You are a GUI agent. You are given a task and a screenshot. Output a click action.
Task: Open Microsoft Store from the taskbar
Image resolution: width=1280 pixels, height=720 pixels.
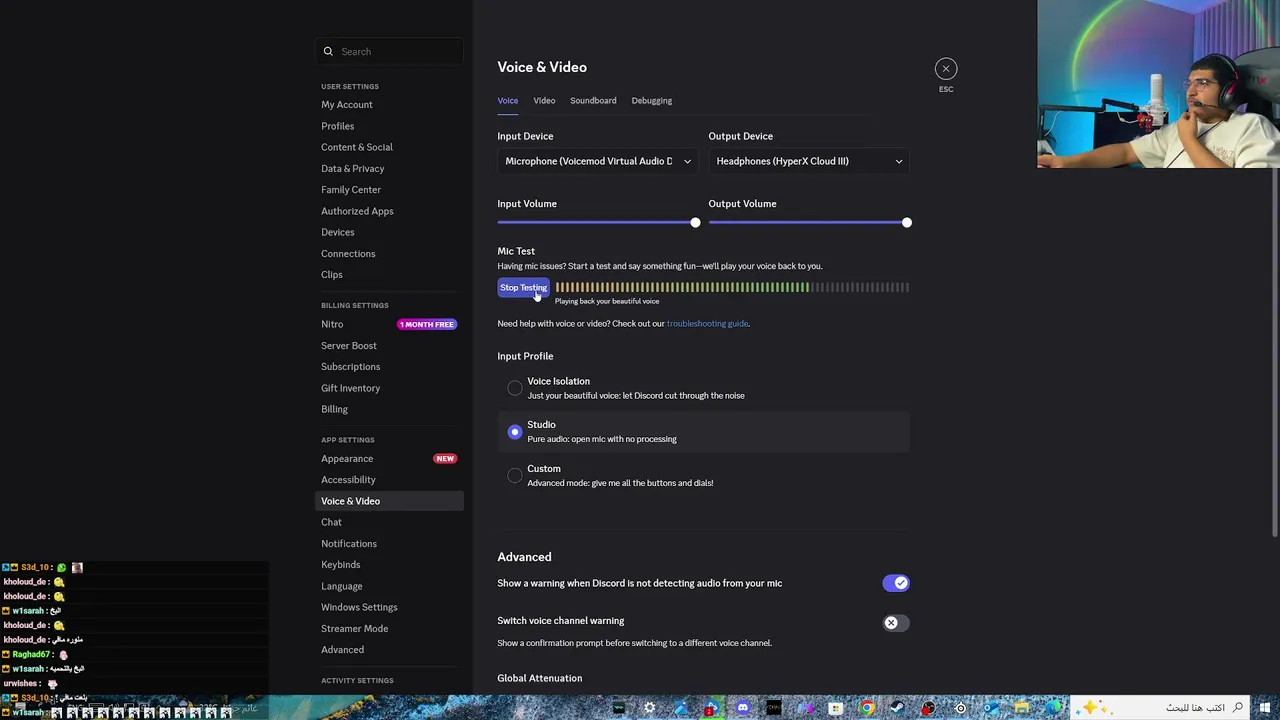pyautogui.click(x=835, y=708)
